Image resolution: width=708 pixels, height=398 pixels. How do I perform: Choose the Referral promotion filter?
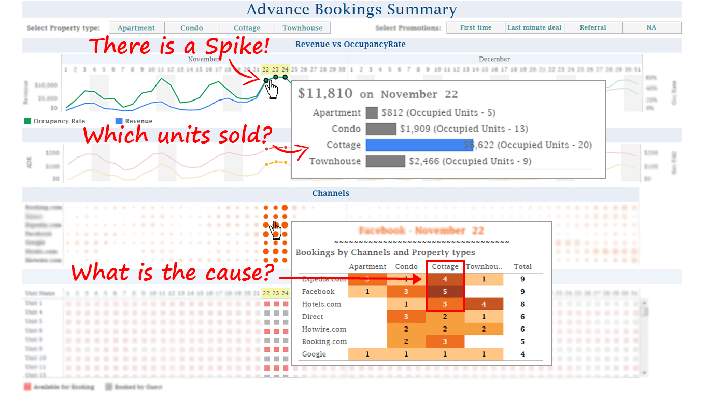pyautogui.click(x=593, y=28)
